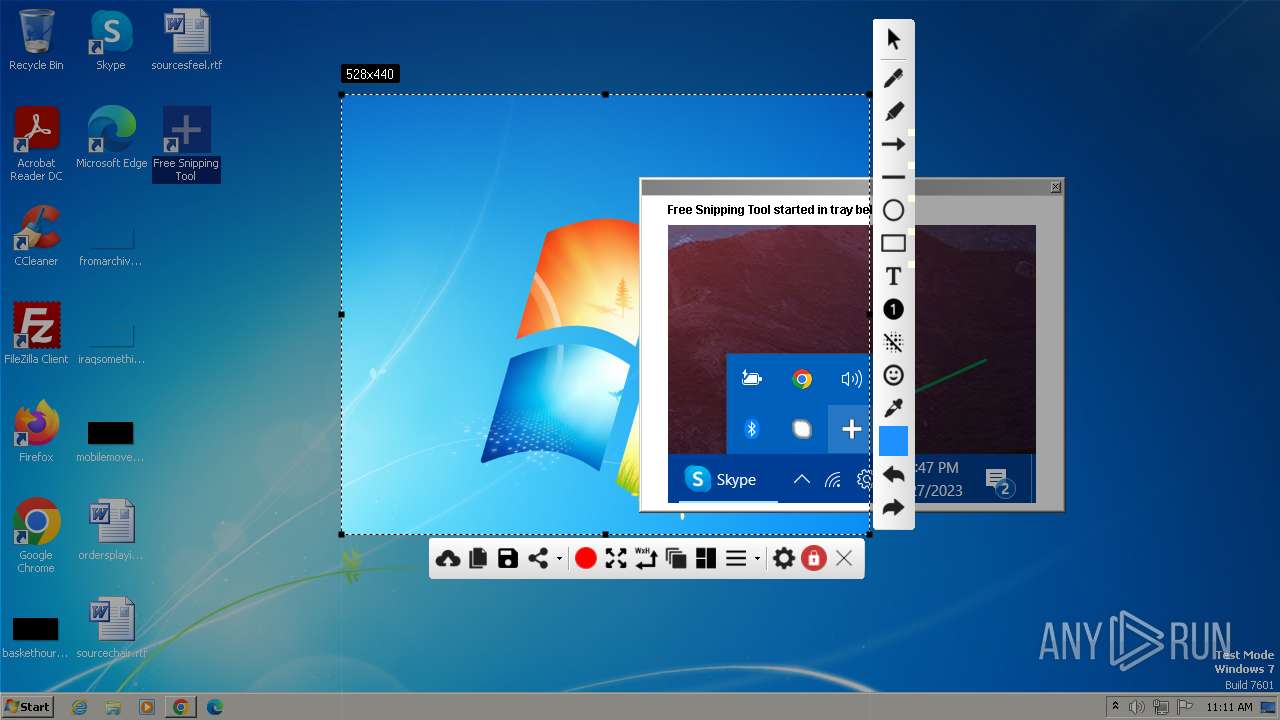Open the volume tray icon

click(1136, 707)
